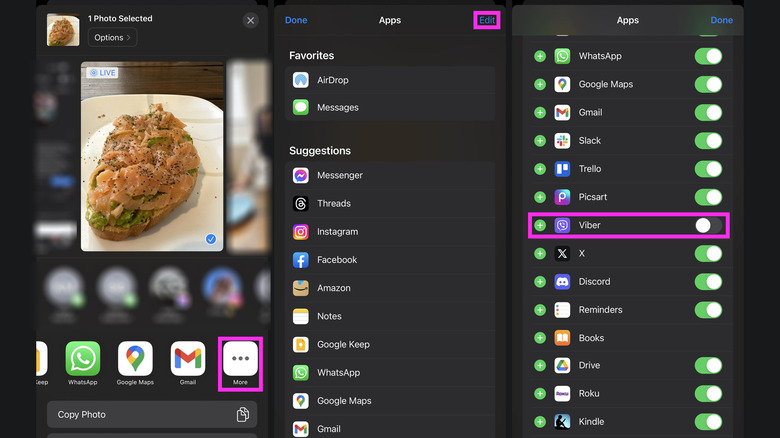Add WhatsApp to favorites with plus

(x=540, y=56)
